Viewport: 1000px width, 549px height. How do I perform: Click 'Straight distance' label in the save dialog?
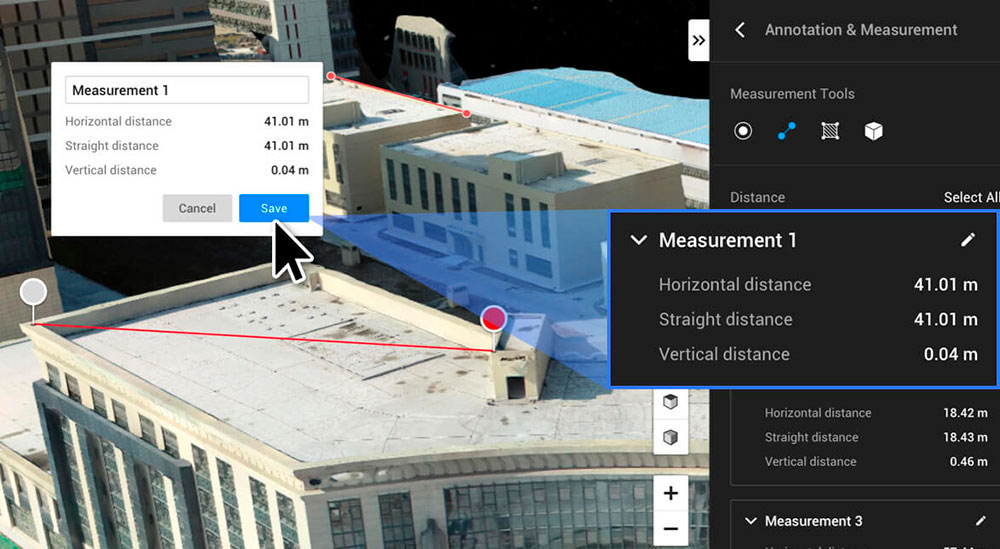click(112, 146)
